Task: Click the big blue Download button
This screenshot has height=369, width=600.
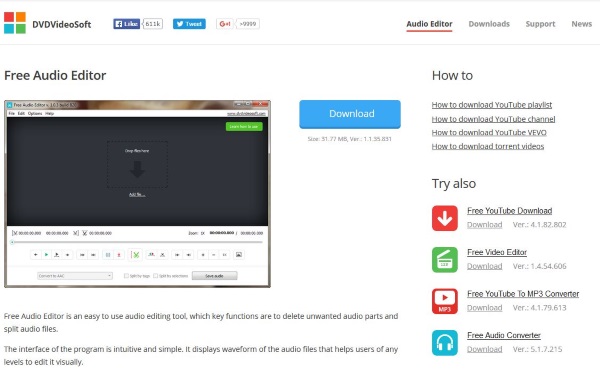Action: [x=350, y=114]
